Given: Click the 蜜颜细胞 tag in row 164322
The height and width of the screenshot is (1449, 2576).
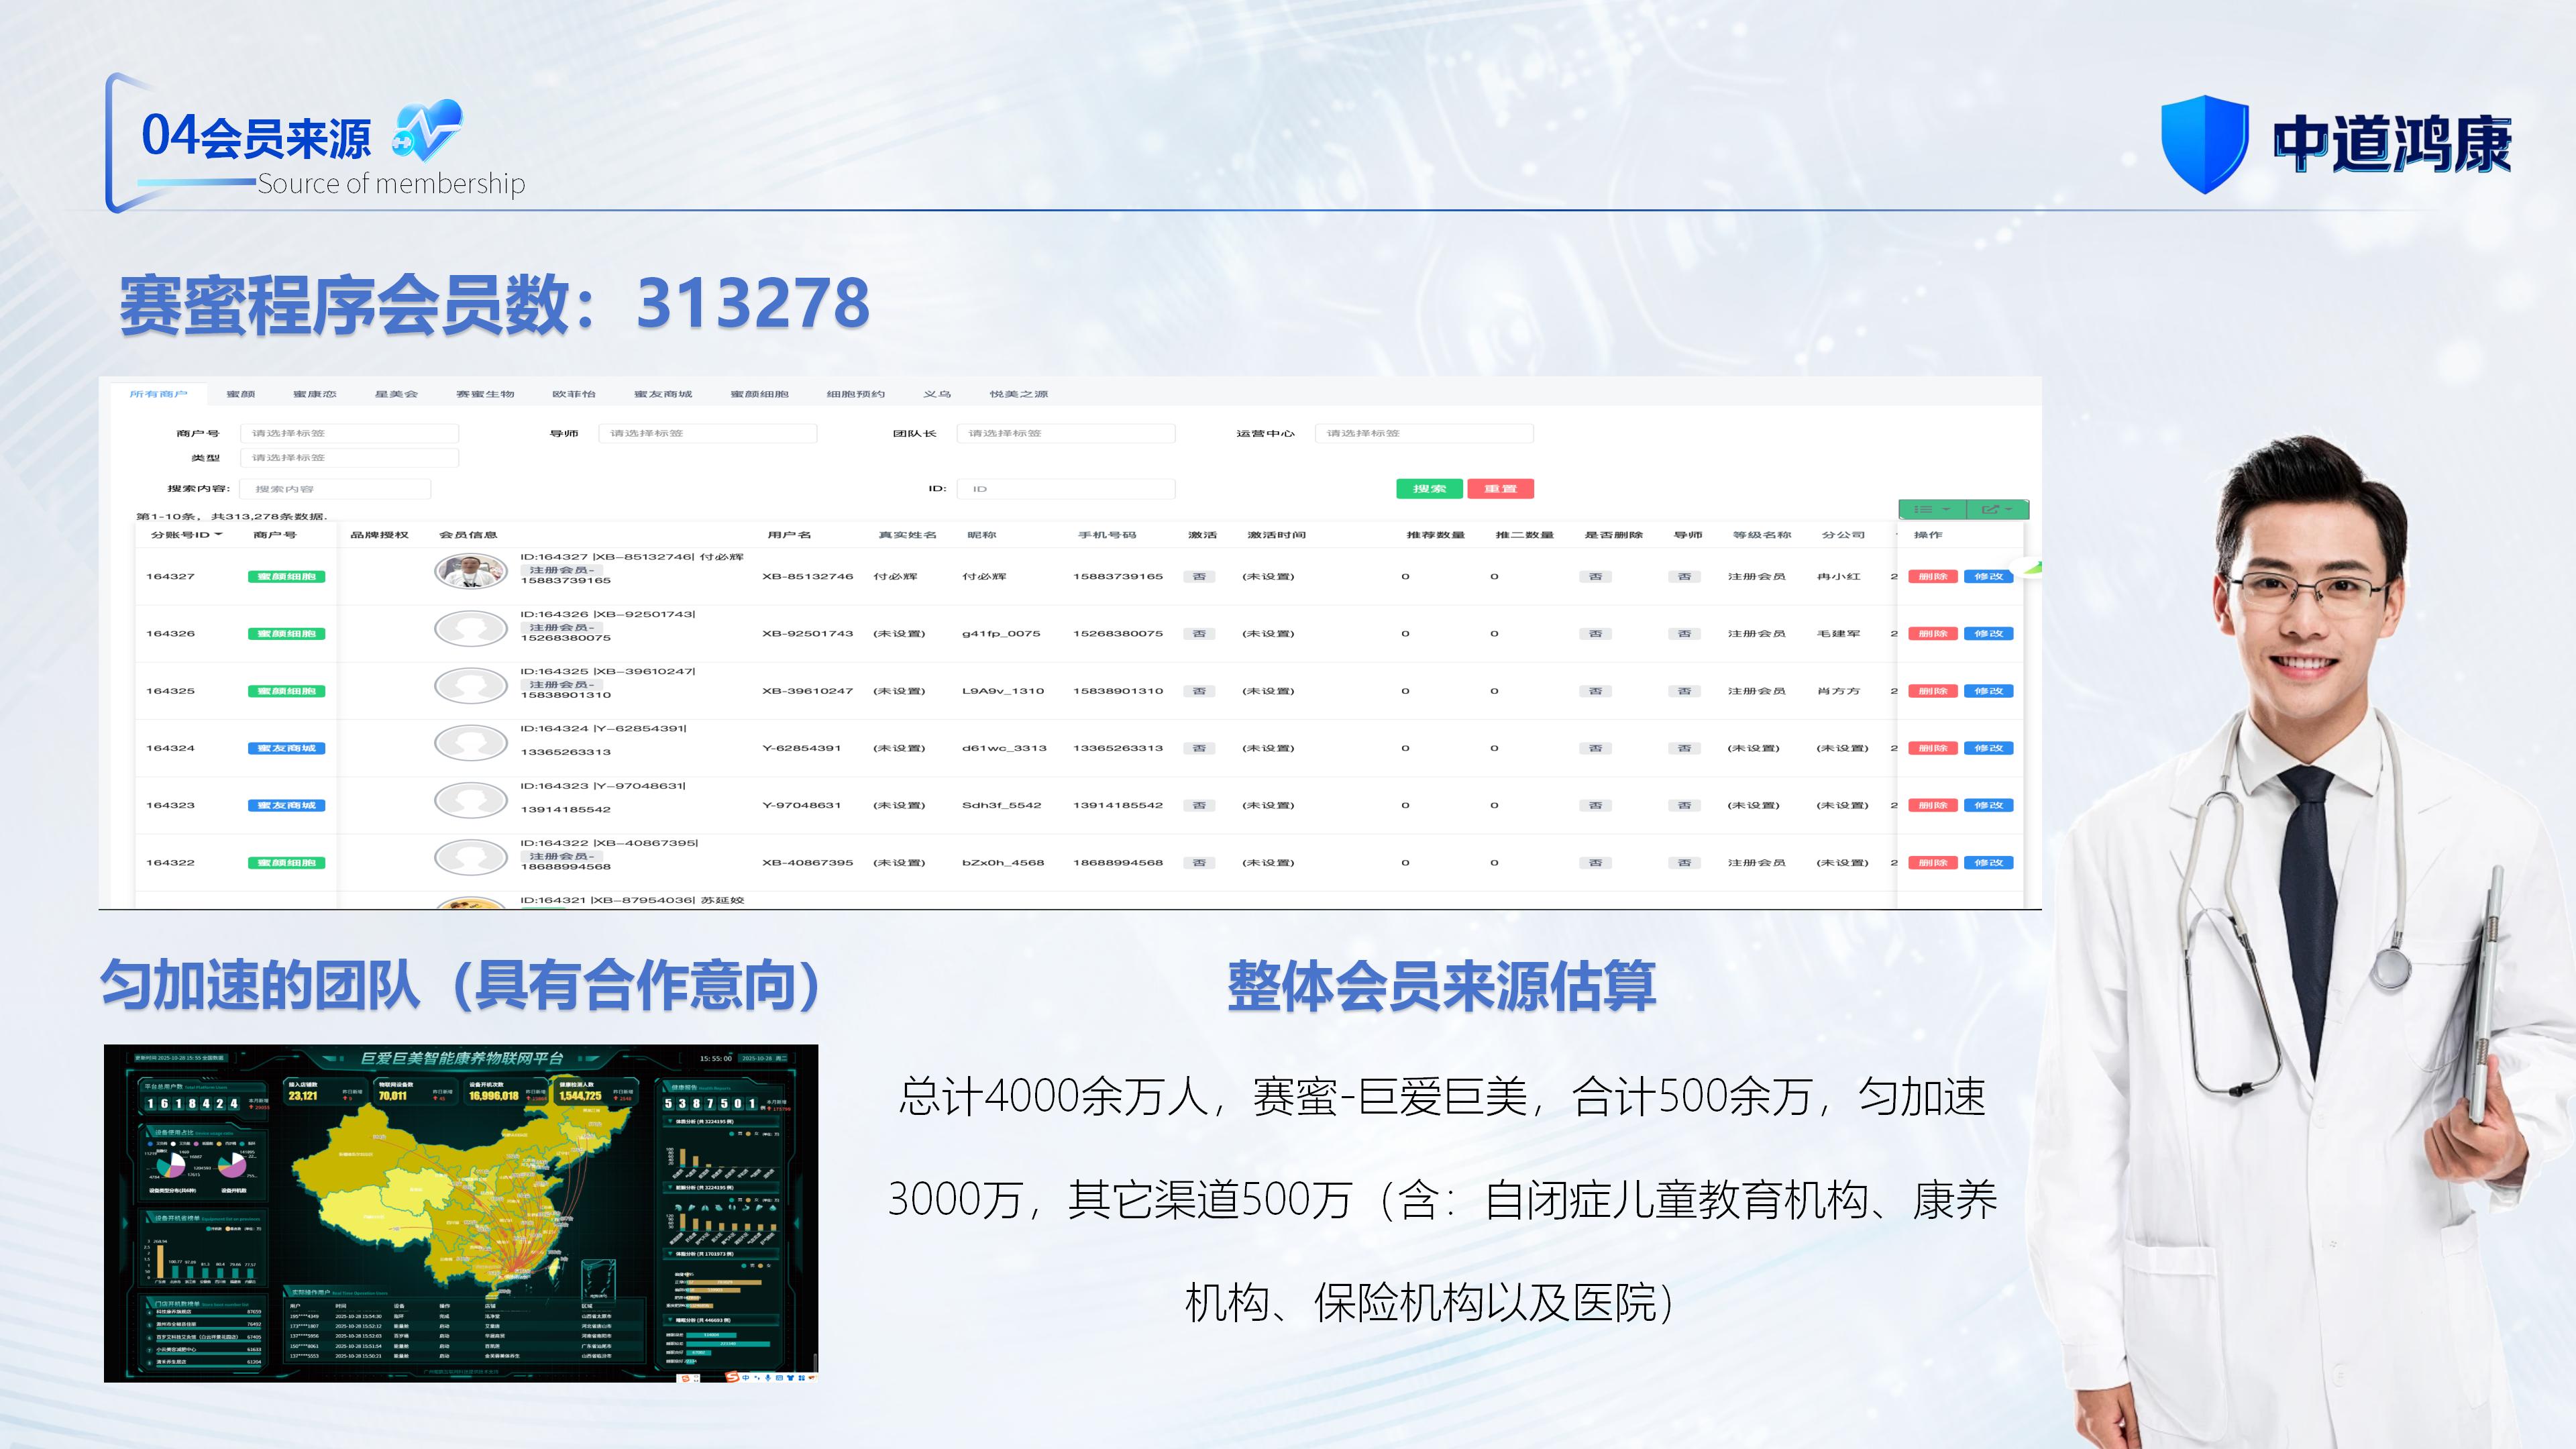Looking at the screenshot, I should (286, 863).
